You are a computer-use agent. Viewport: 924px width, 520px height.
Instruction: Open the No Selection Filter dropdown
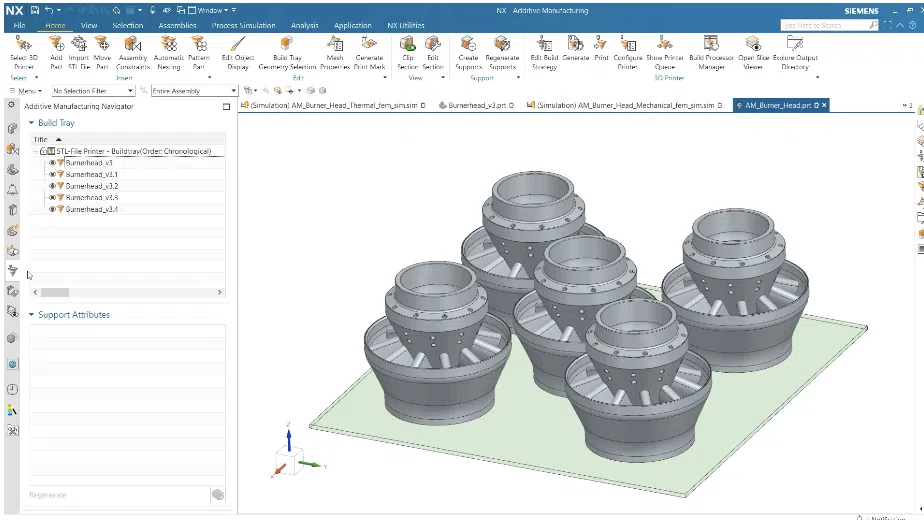click(93, 91)
